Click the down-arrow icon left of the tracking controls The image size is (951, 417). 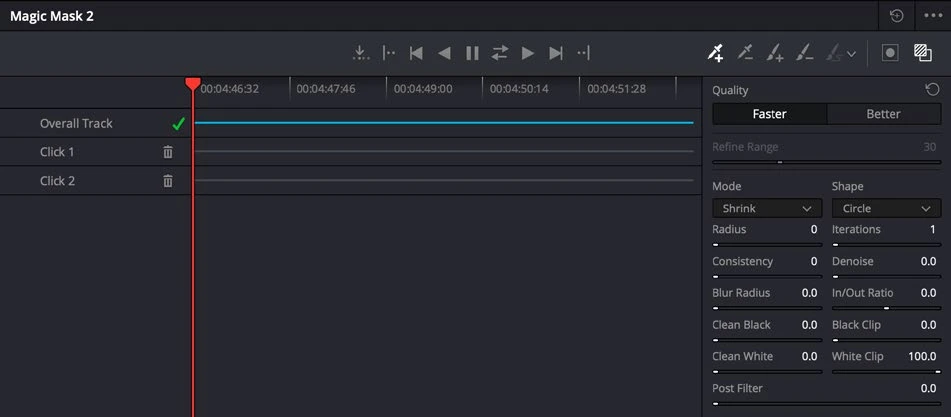pyautogui.click(x=360, y=53)
